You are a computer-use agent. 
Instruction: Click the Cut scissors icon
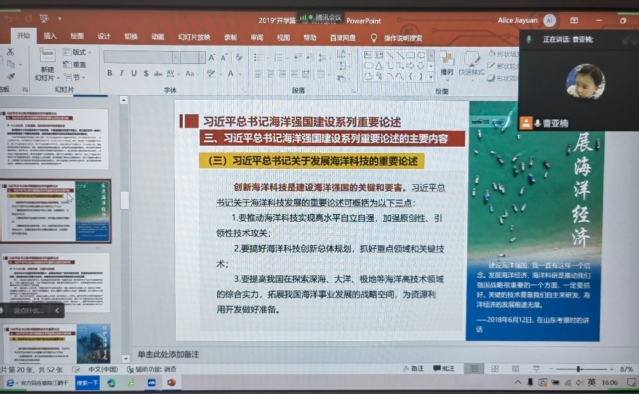(x=10, y=52)
